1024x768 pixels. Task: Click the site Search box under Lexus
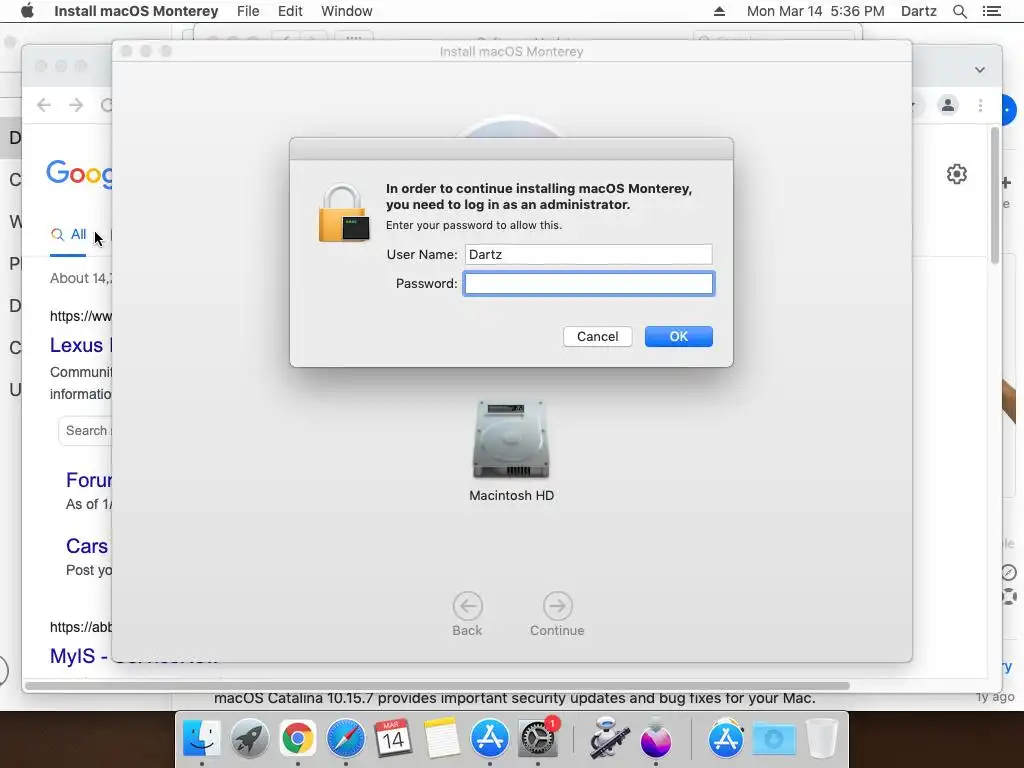pos(85,431)
